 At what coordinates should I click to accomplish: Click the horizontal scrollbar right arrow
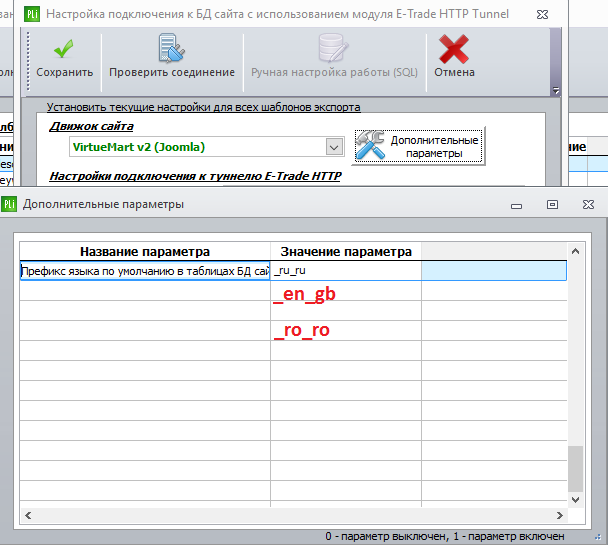[x=560, y=515]
